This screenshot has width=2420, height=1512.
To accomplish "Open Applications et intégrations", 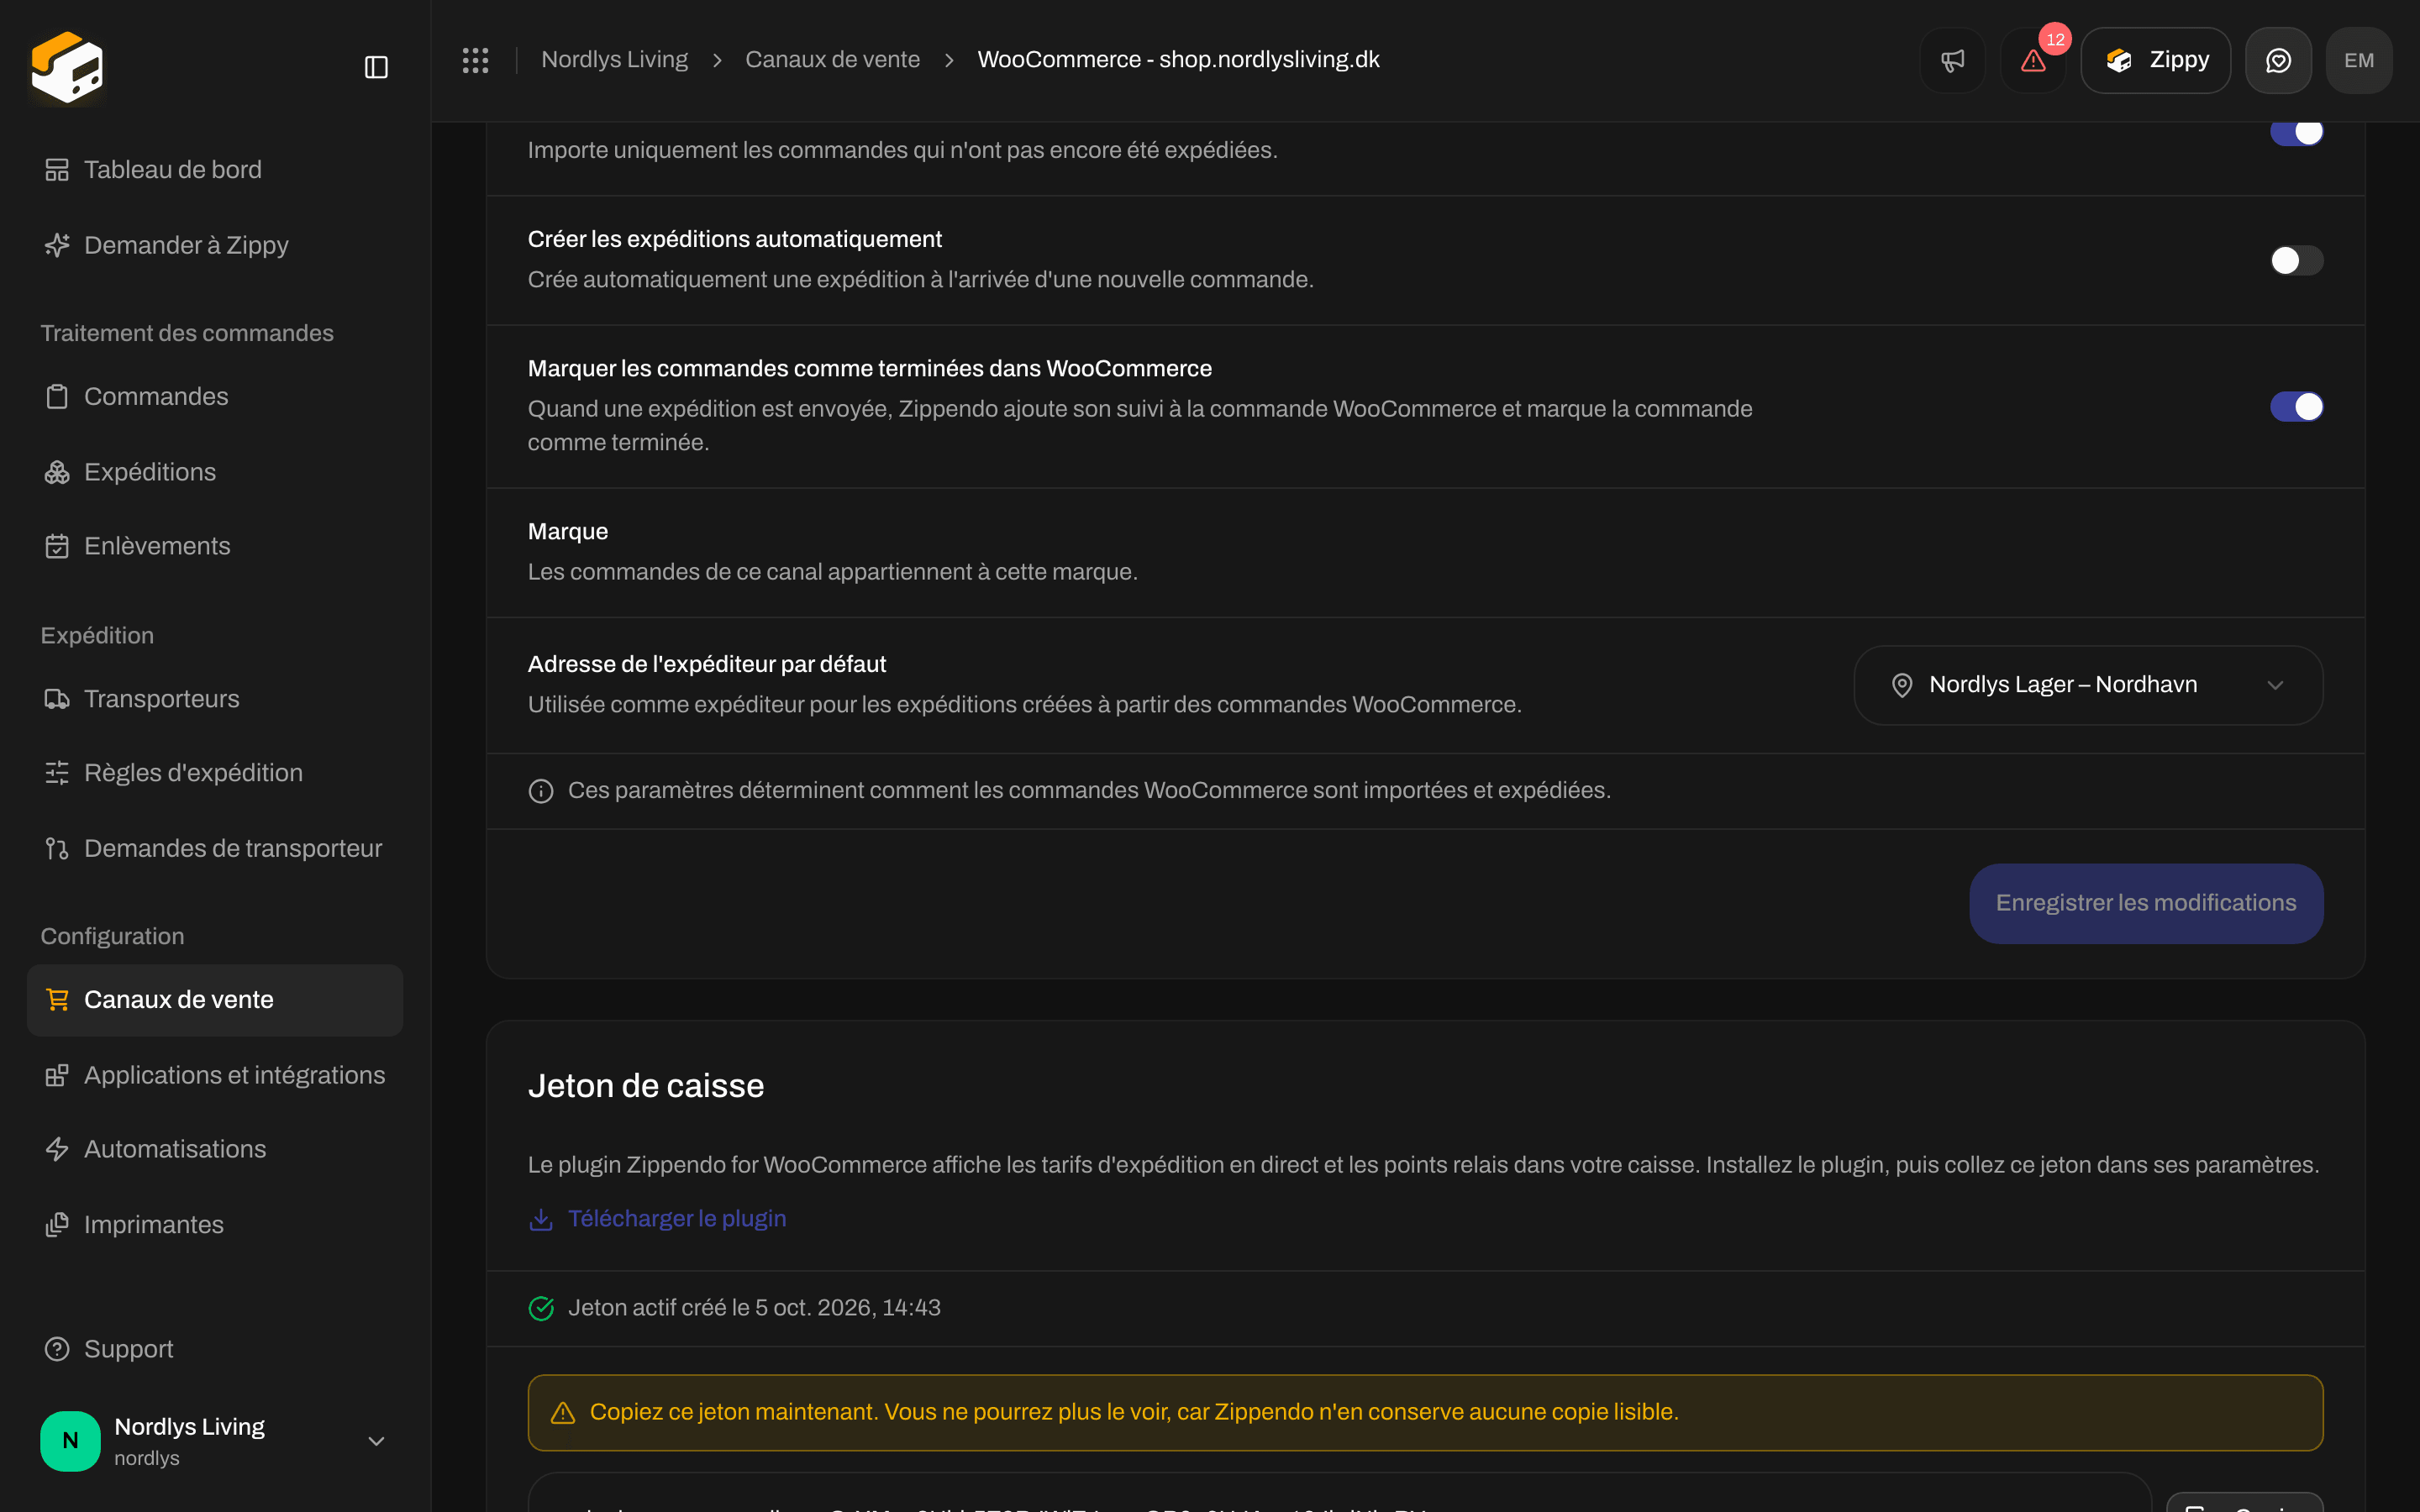I will point(215,1075).
